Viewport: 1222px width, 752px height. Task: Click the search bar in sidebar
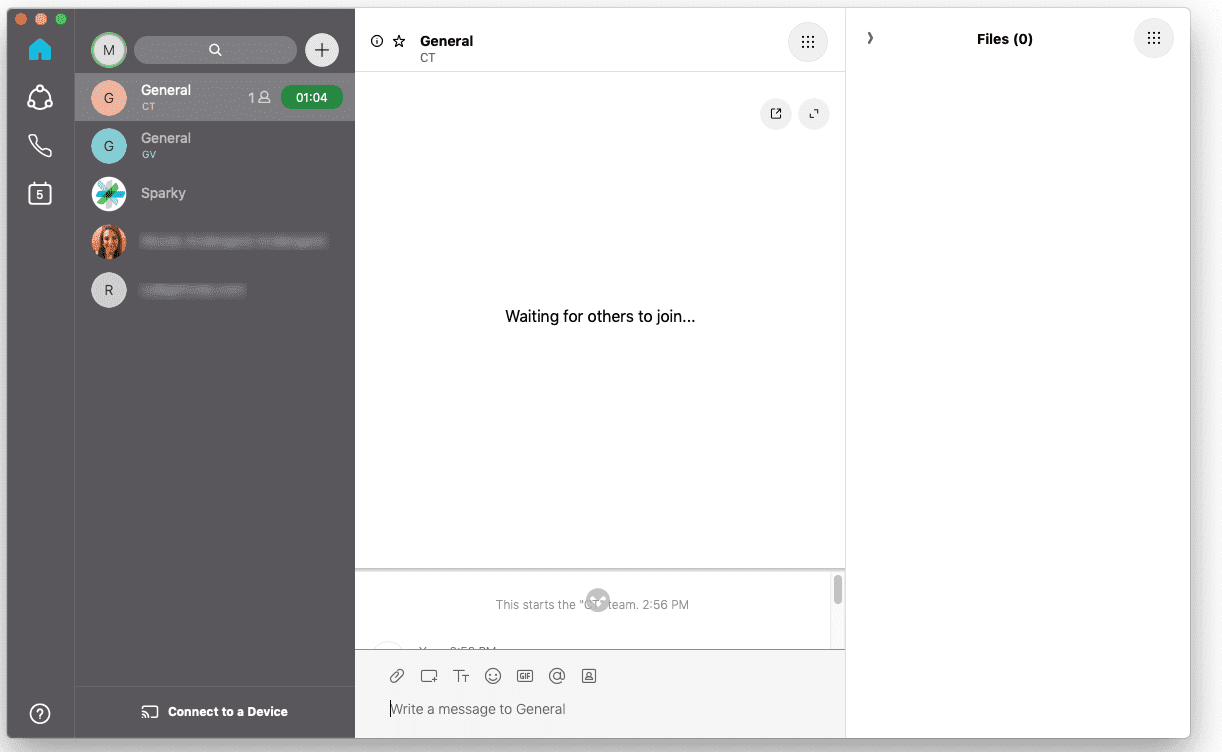click(215, 50)
